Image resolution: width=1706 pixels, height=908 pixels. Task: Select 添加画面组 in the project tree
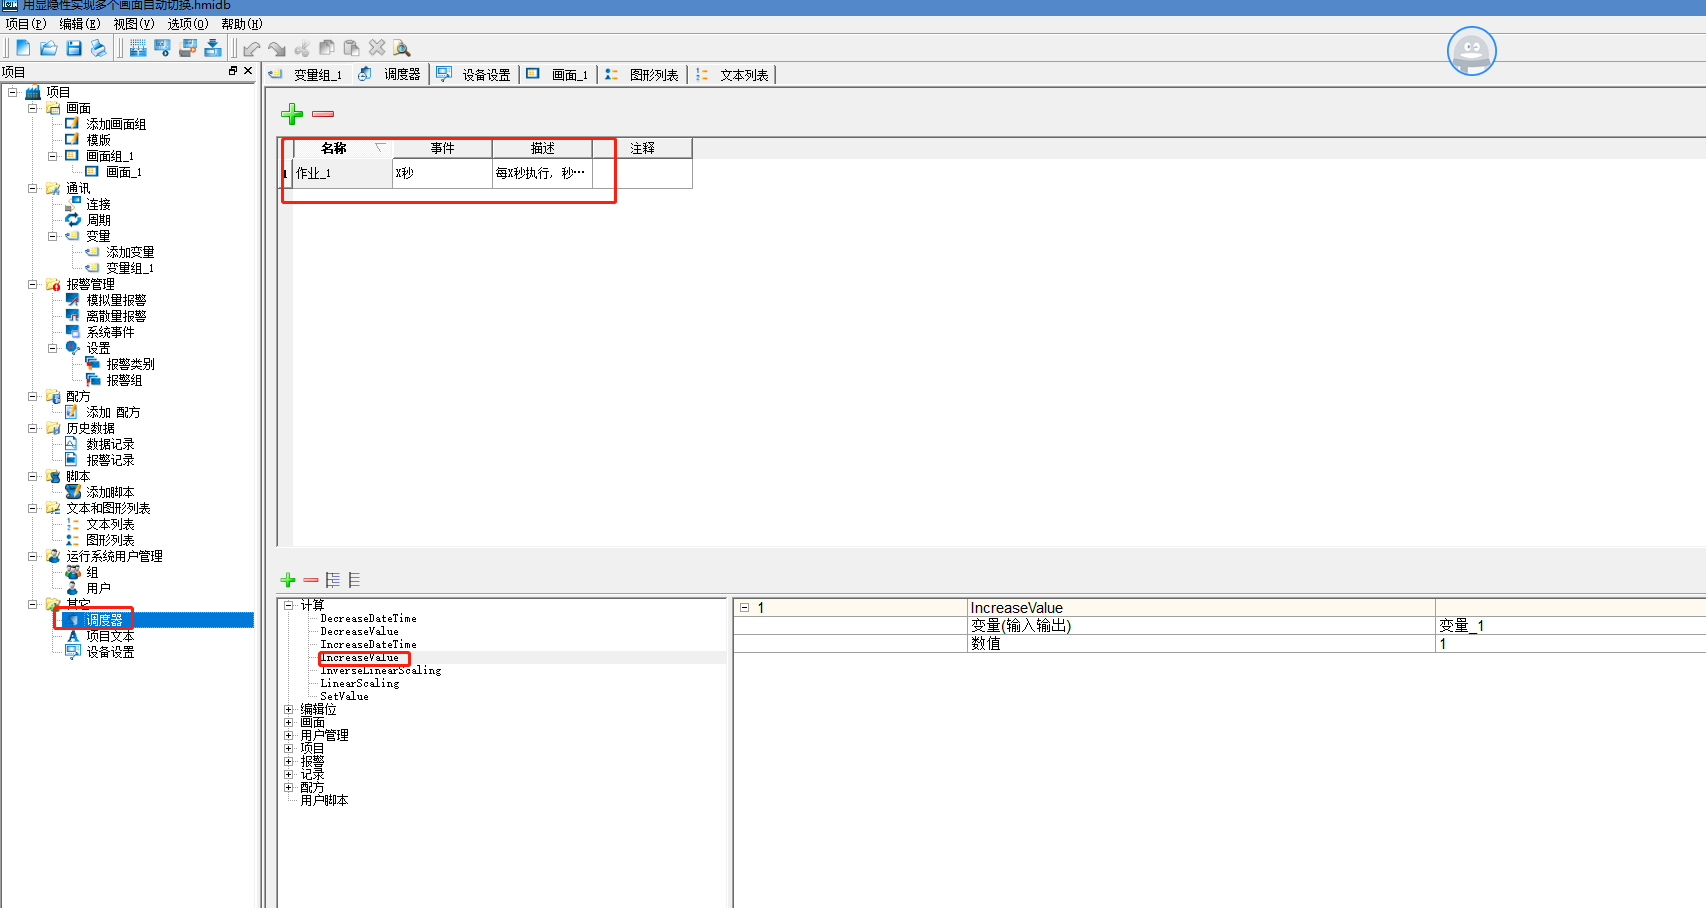(116, 124)
